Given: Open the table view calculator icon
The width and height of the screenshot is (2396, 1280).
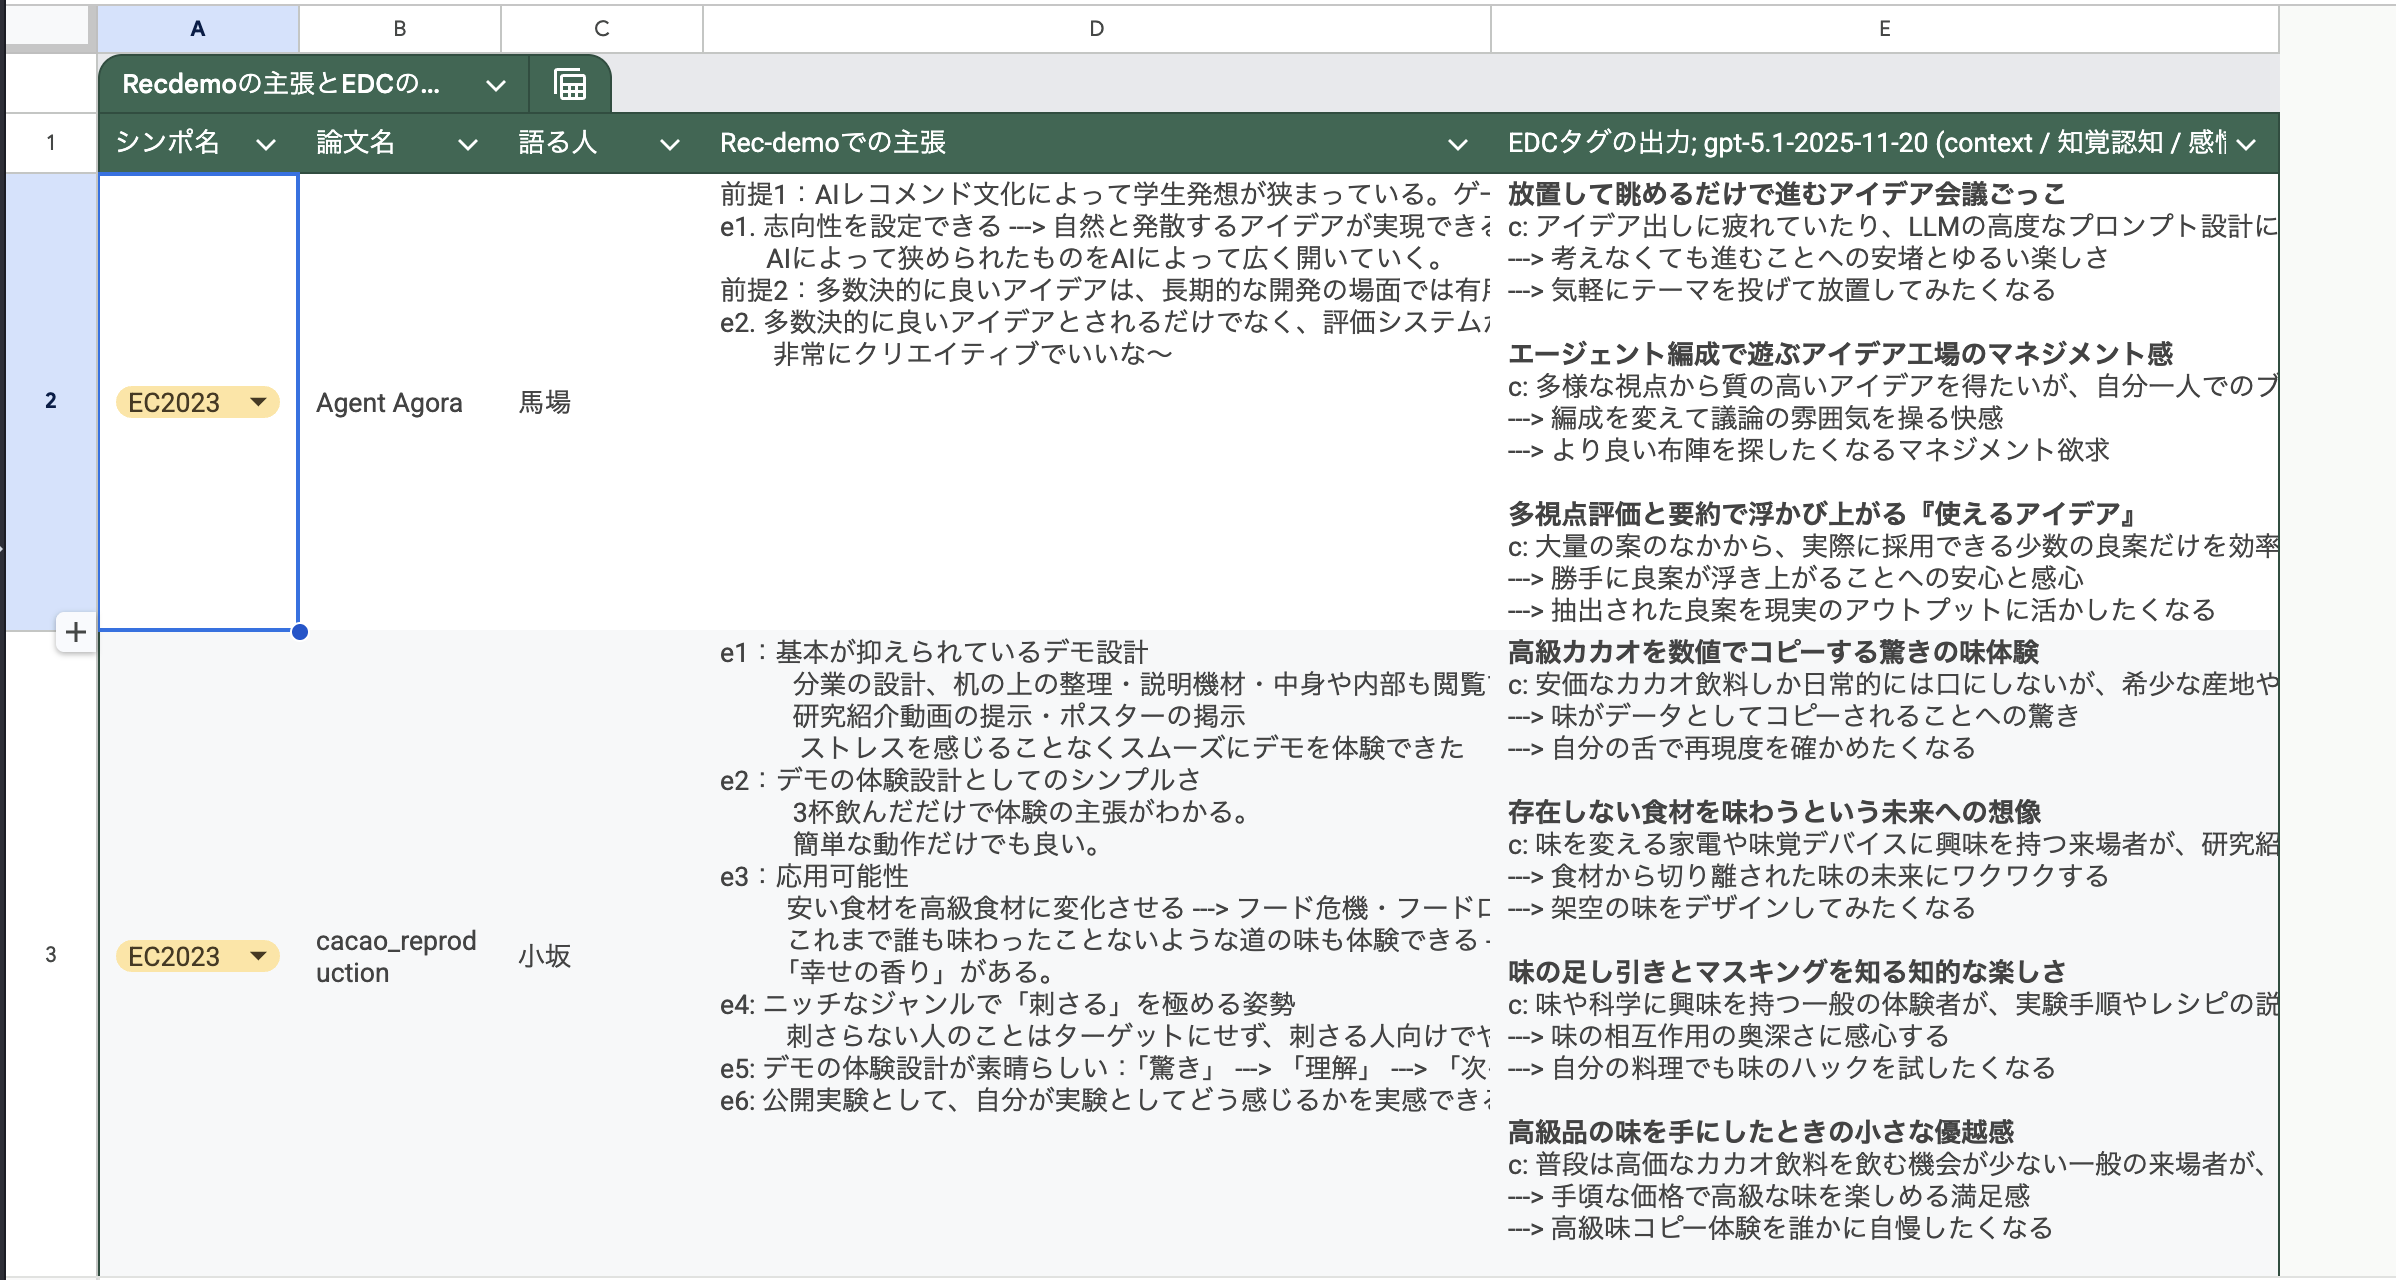Looking at the screenshot, I should 570,85.
